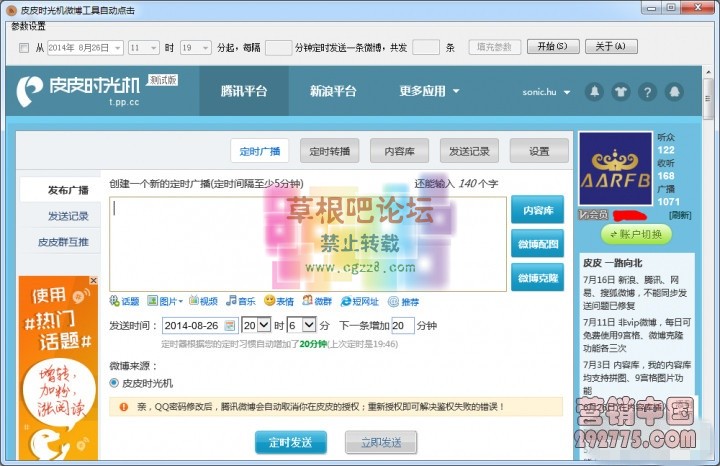Click the 立即发送 button
The image size is (720, 466).
coord(381,442)
